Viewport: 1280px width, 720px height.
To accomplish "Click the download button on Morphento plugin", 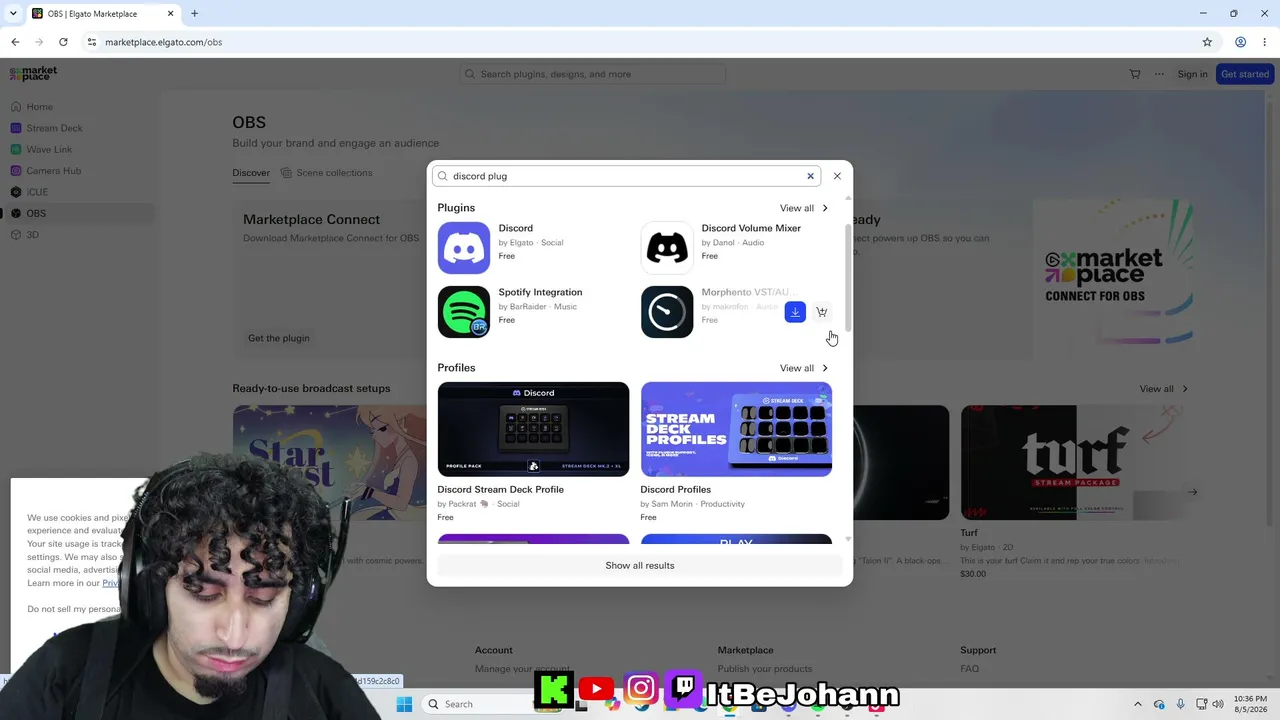I will 795,312.
